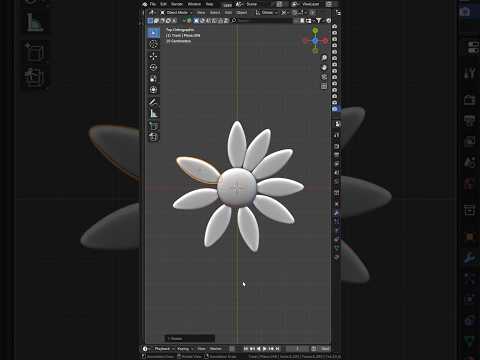Image resolution: width=480 pixels, height=360 pixels.
Task: Select the Add Cube tool
Action: (x=153, y=126)
